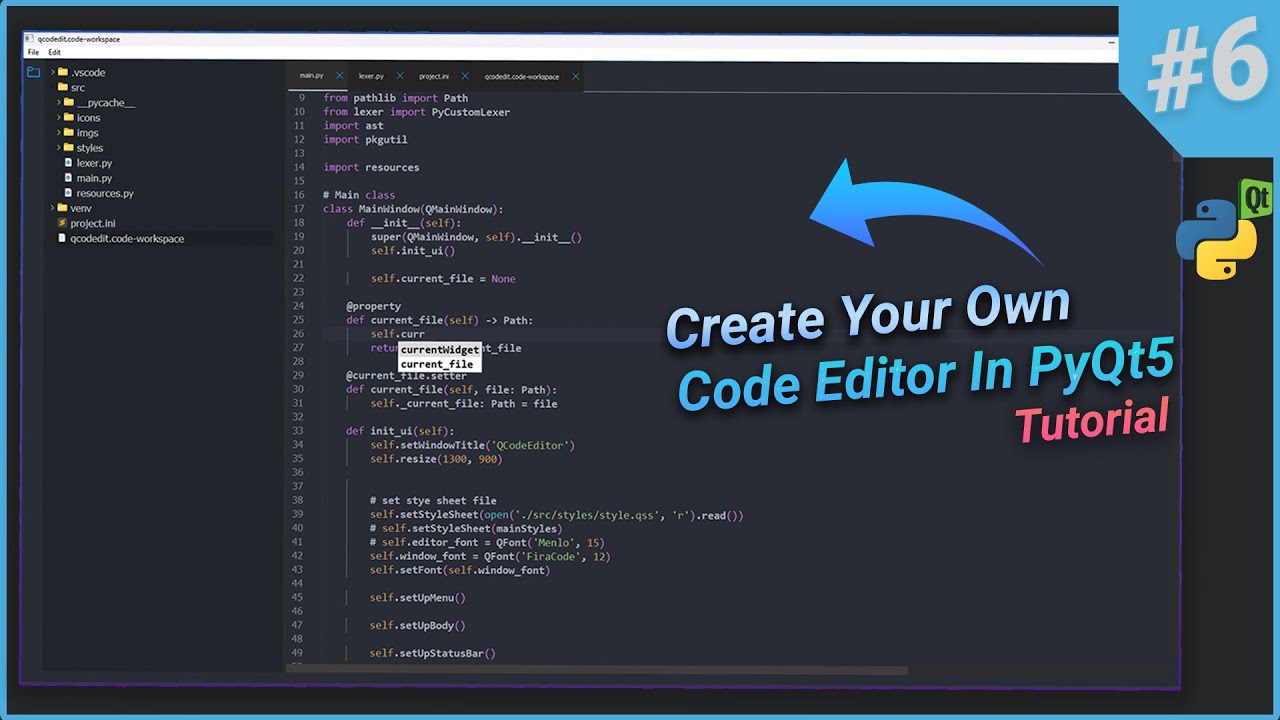The width and height of the screenshot is (1280, 720).
Task: Expand the imgs folder chevron
Action: (58, 132)
